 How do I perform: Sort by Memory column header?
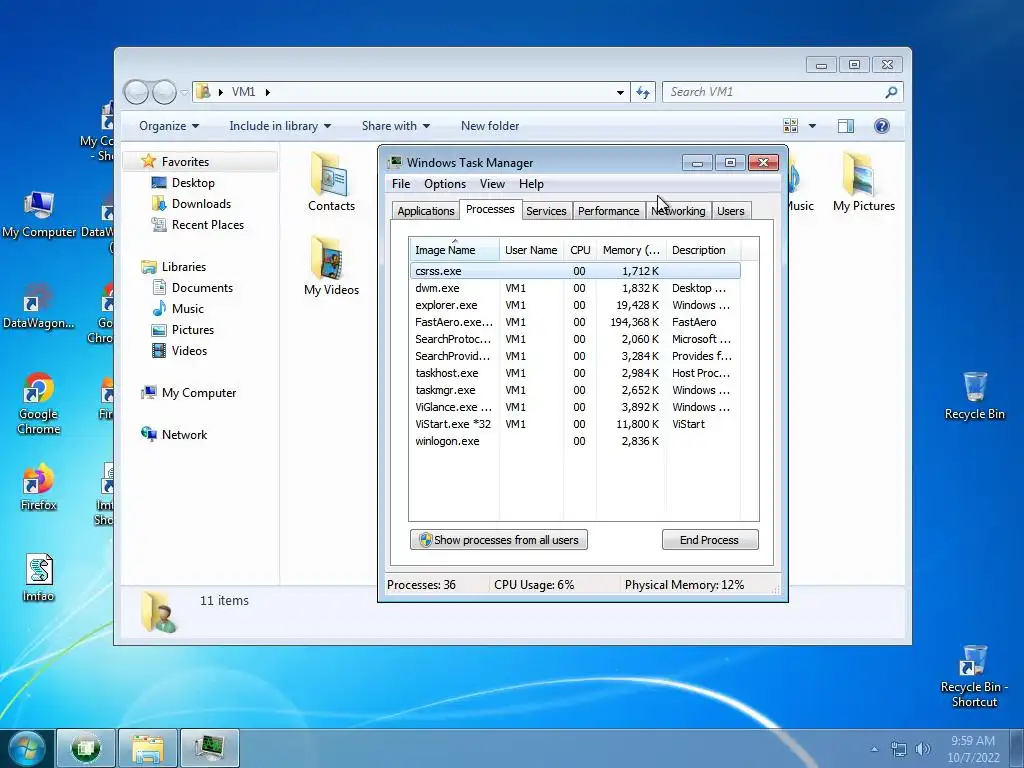pyautogui.click(x=631, y=249)
